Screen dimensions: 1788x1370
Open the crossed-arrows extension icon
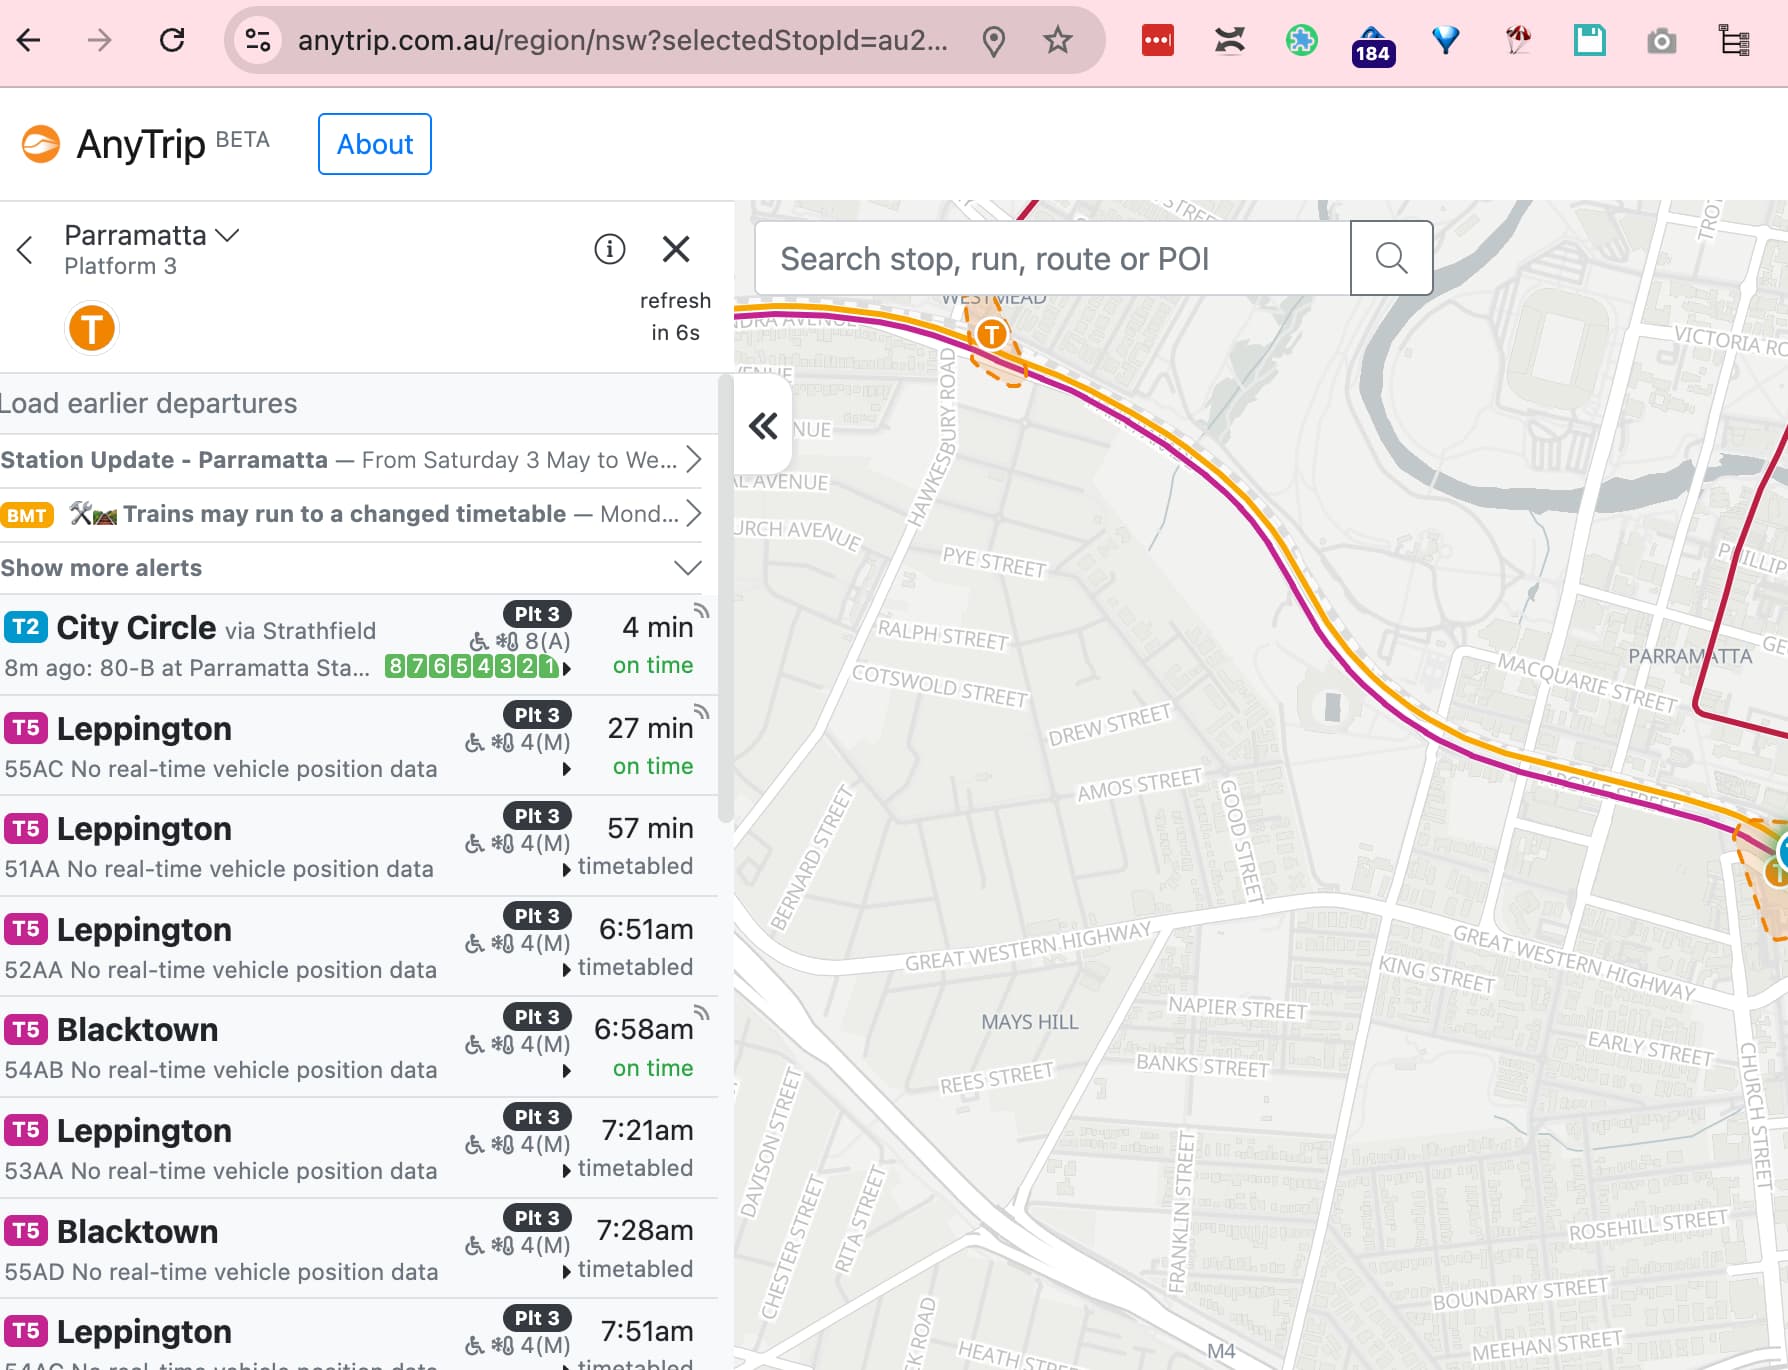(x=1229, y=40)
